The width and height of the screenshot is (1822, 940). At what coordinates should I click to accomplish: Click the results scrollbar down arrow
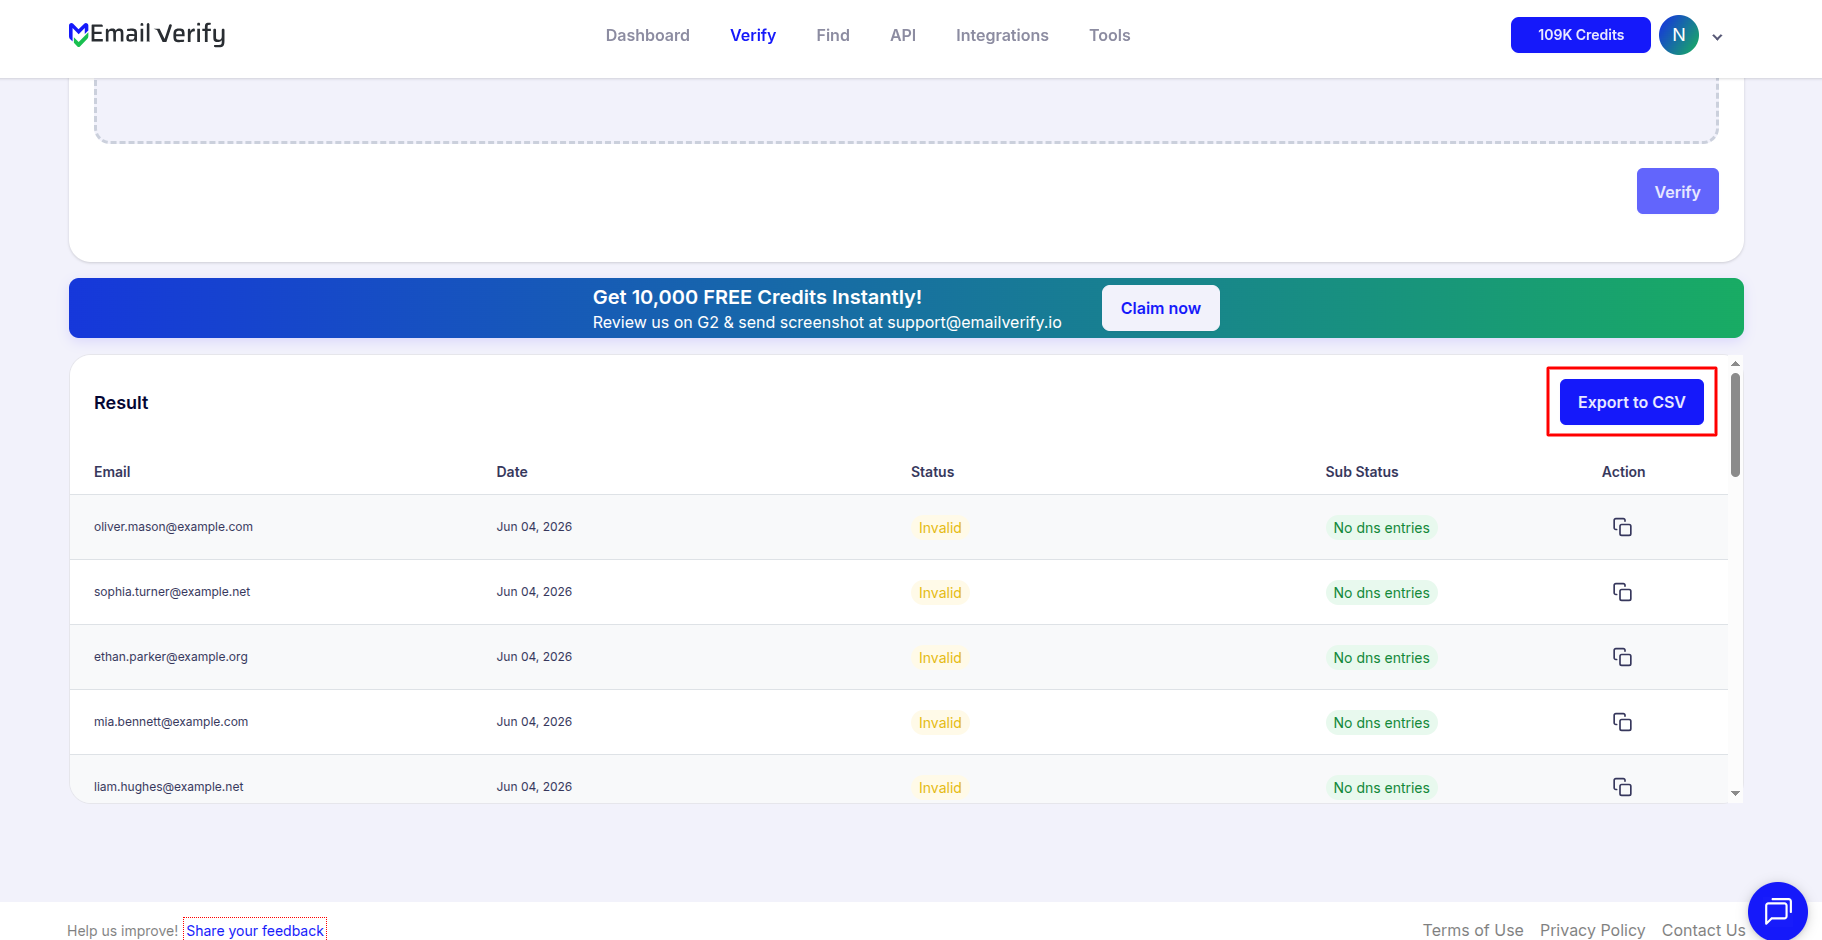(1735, 793)
